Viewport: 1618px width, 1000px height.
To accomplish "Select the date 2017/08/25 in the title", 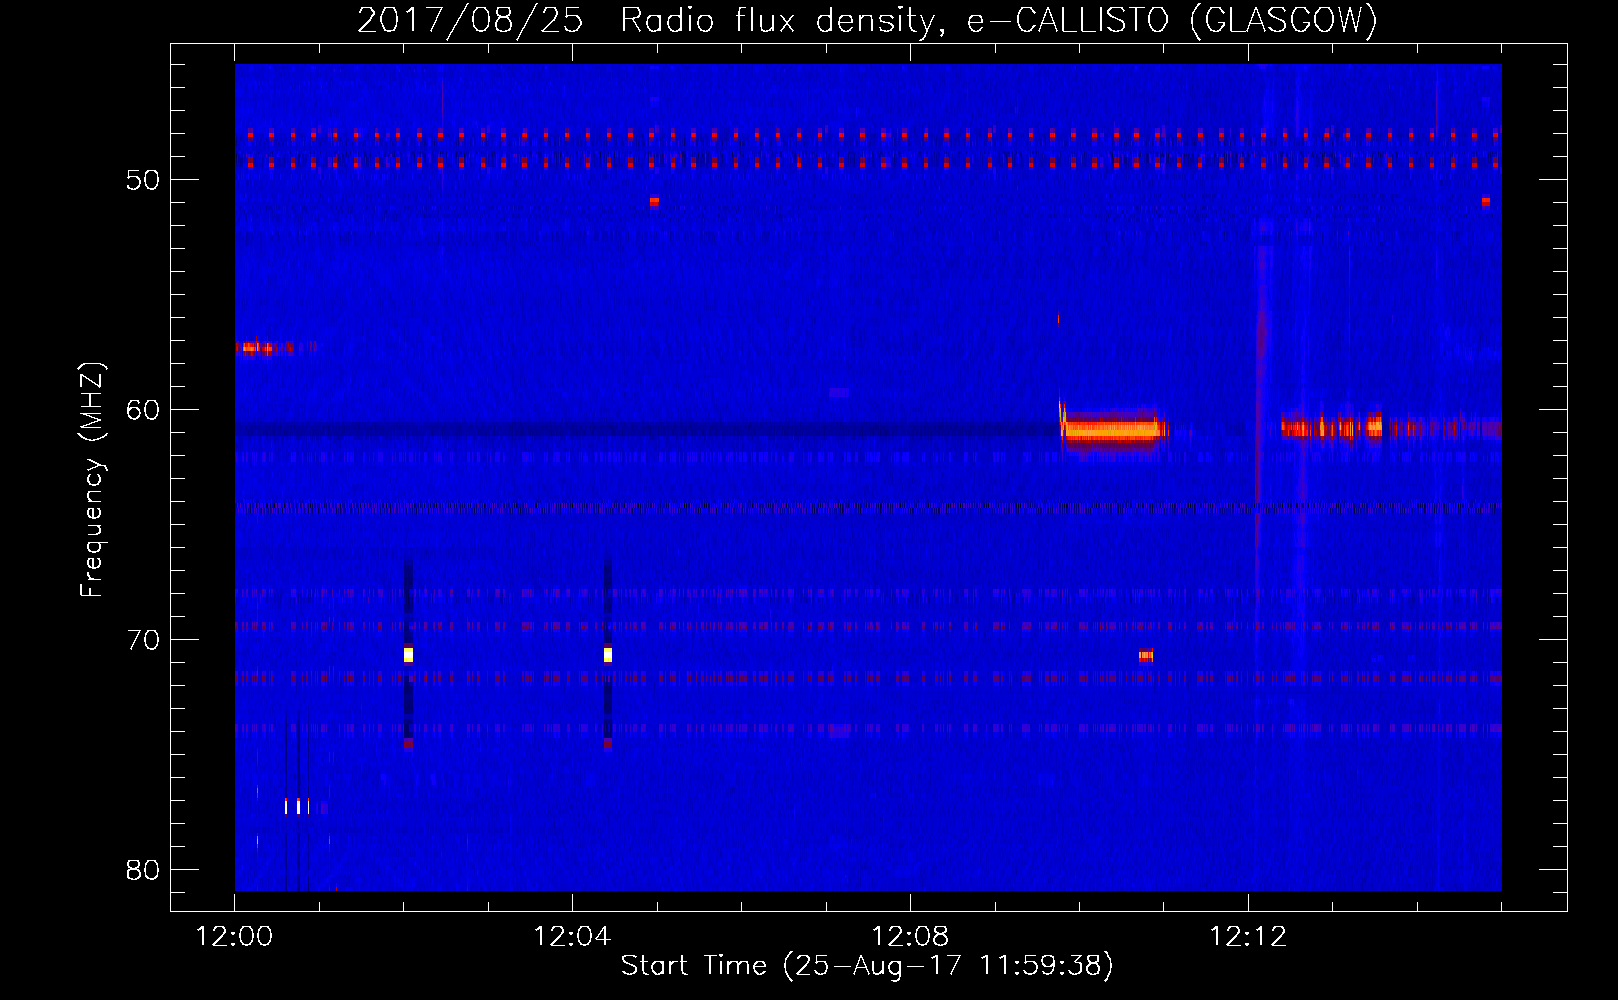I will [x=470, y=20].
